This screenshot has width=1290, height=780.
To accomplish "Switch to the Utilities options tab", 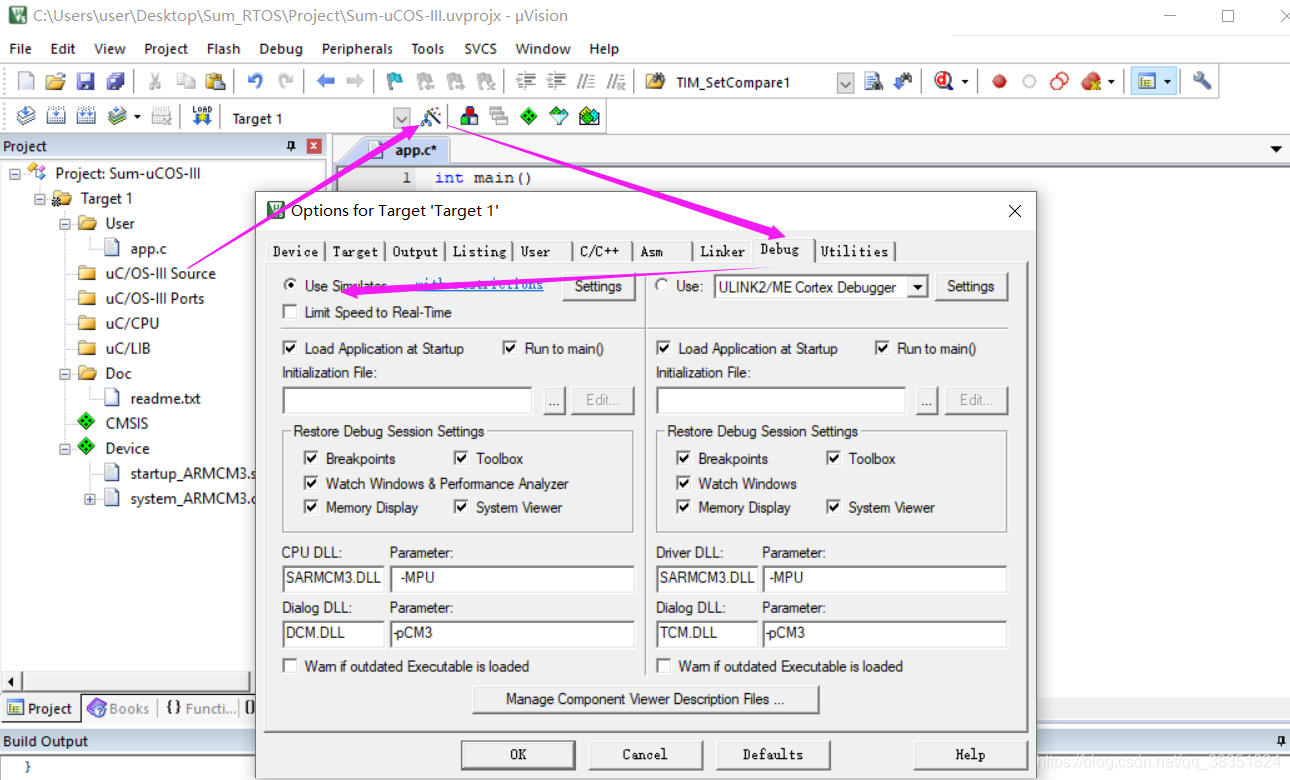I will (x=854, y=251).
